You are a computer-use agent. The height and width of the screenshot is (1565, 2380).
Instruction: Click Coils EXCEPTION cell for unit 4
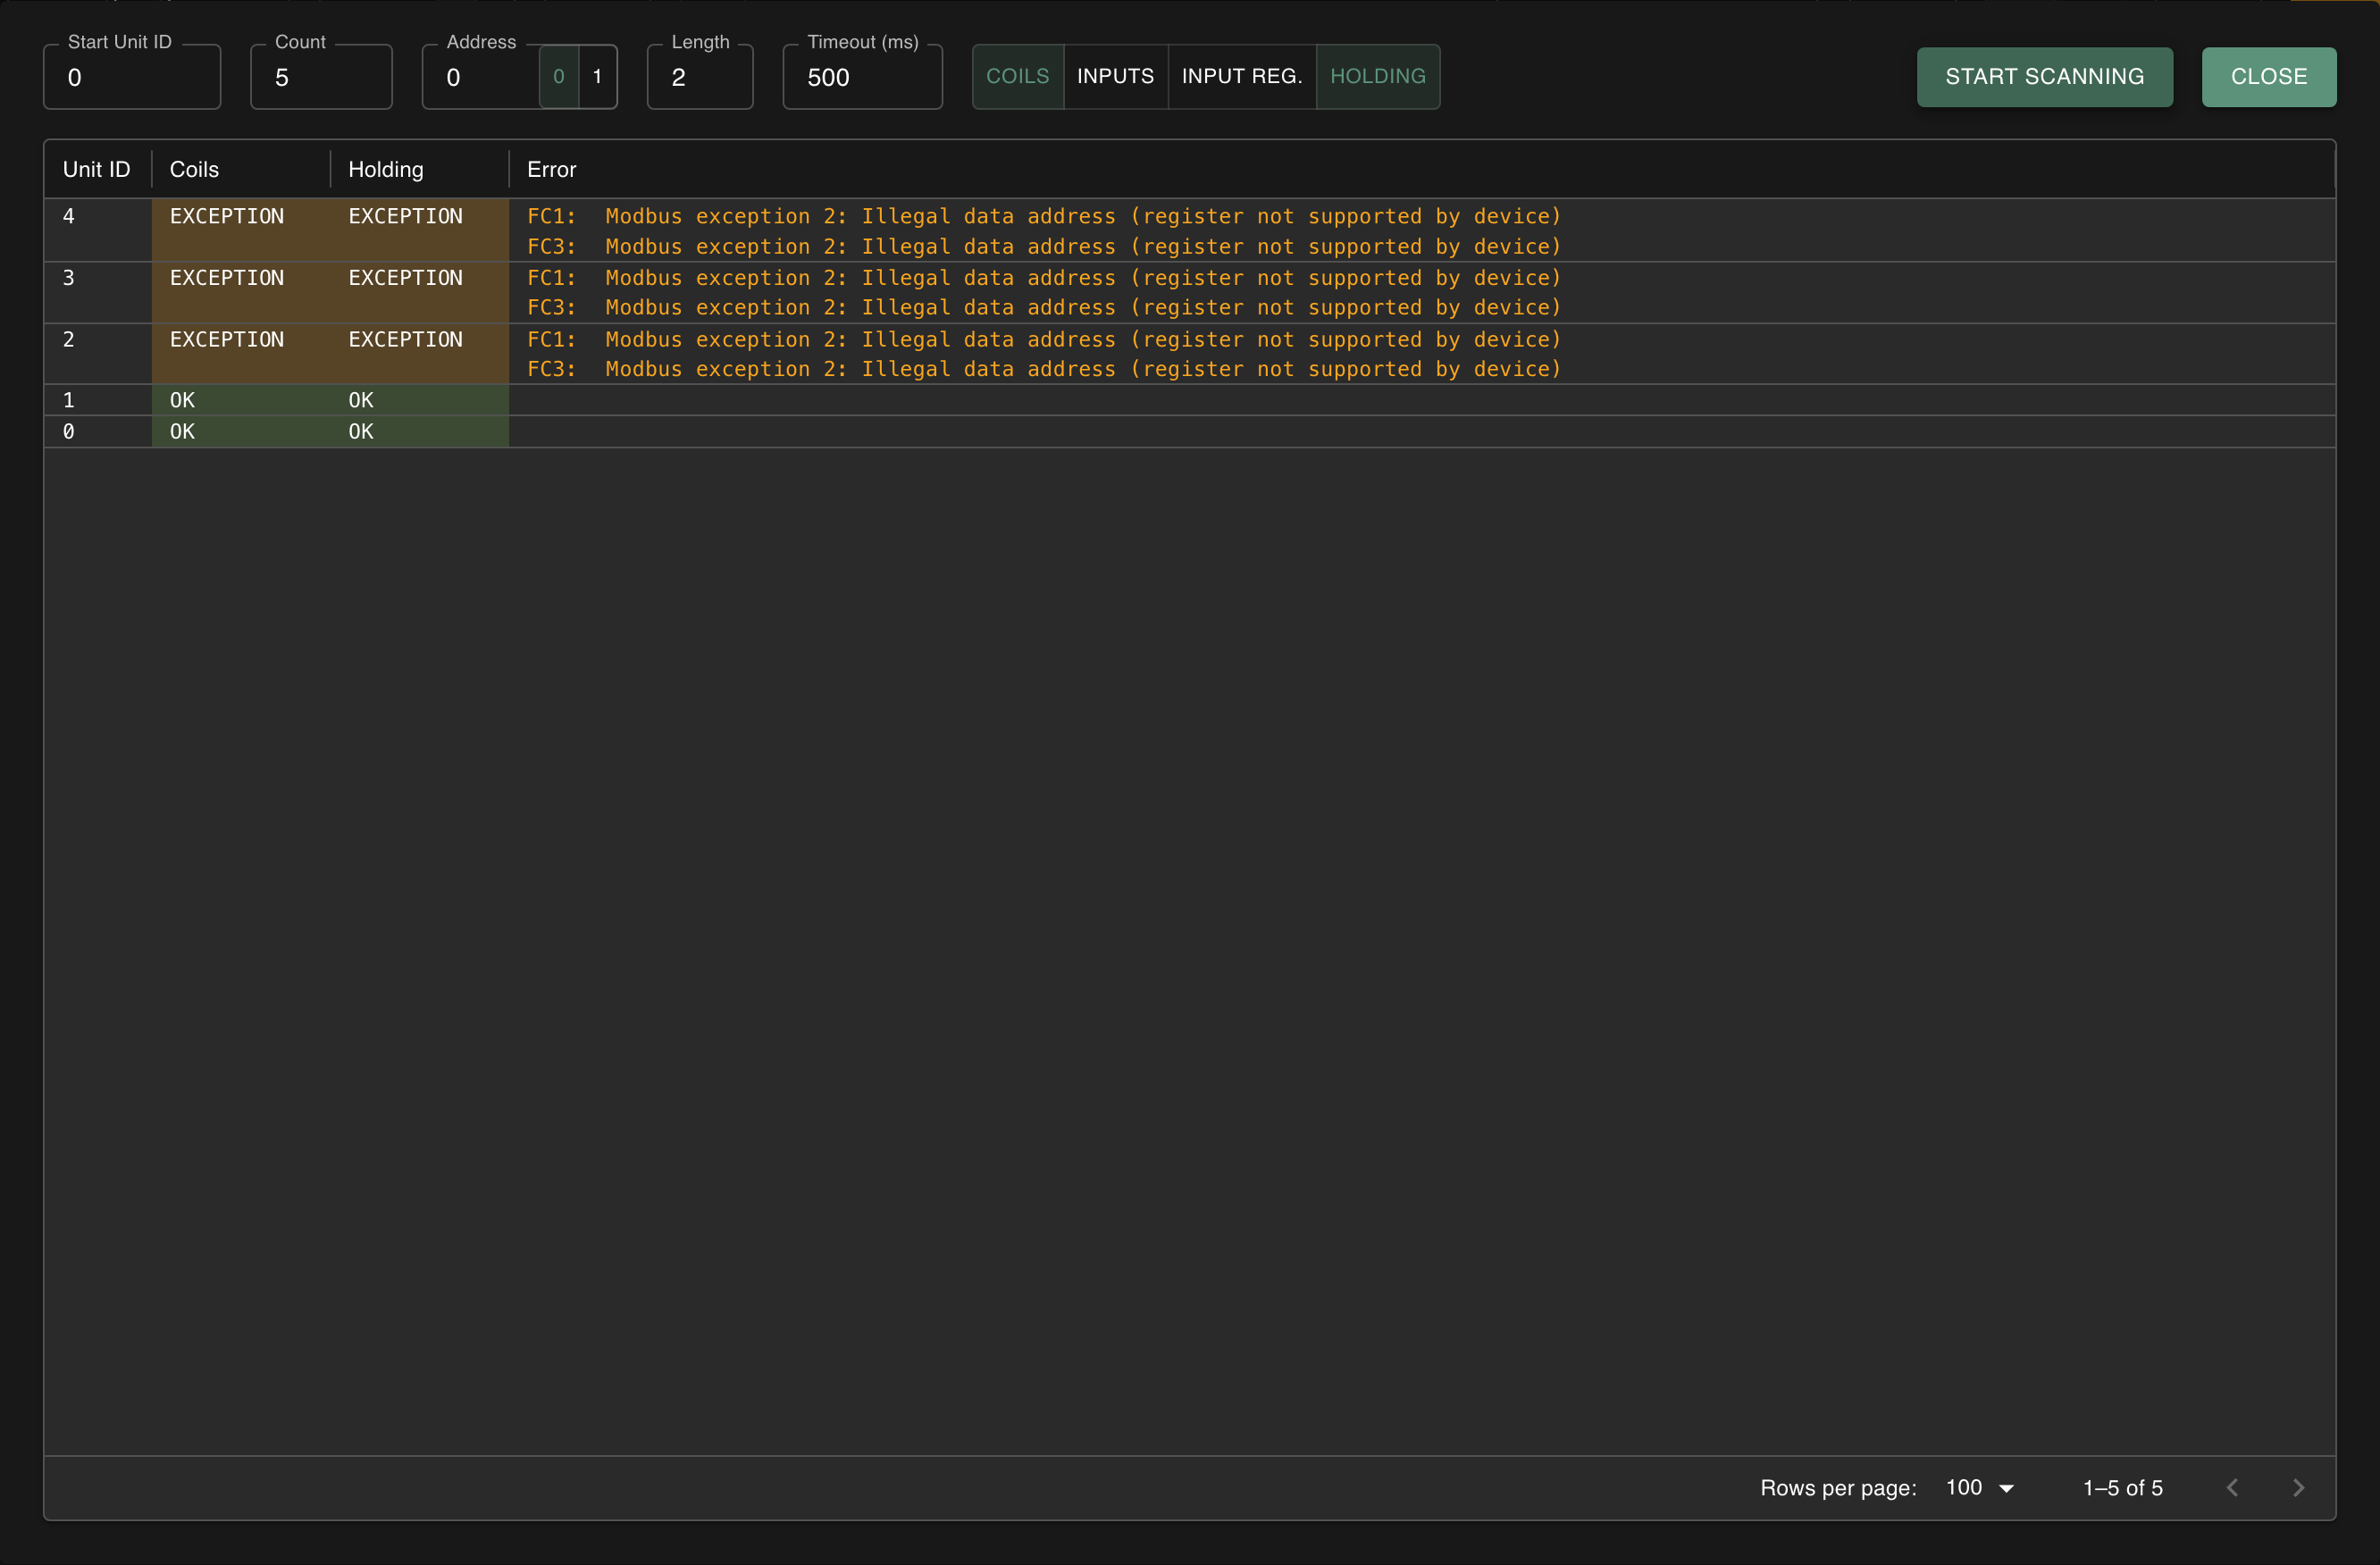(x=240, y=230)
